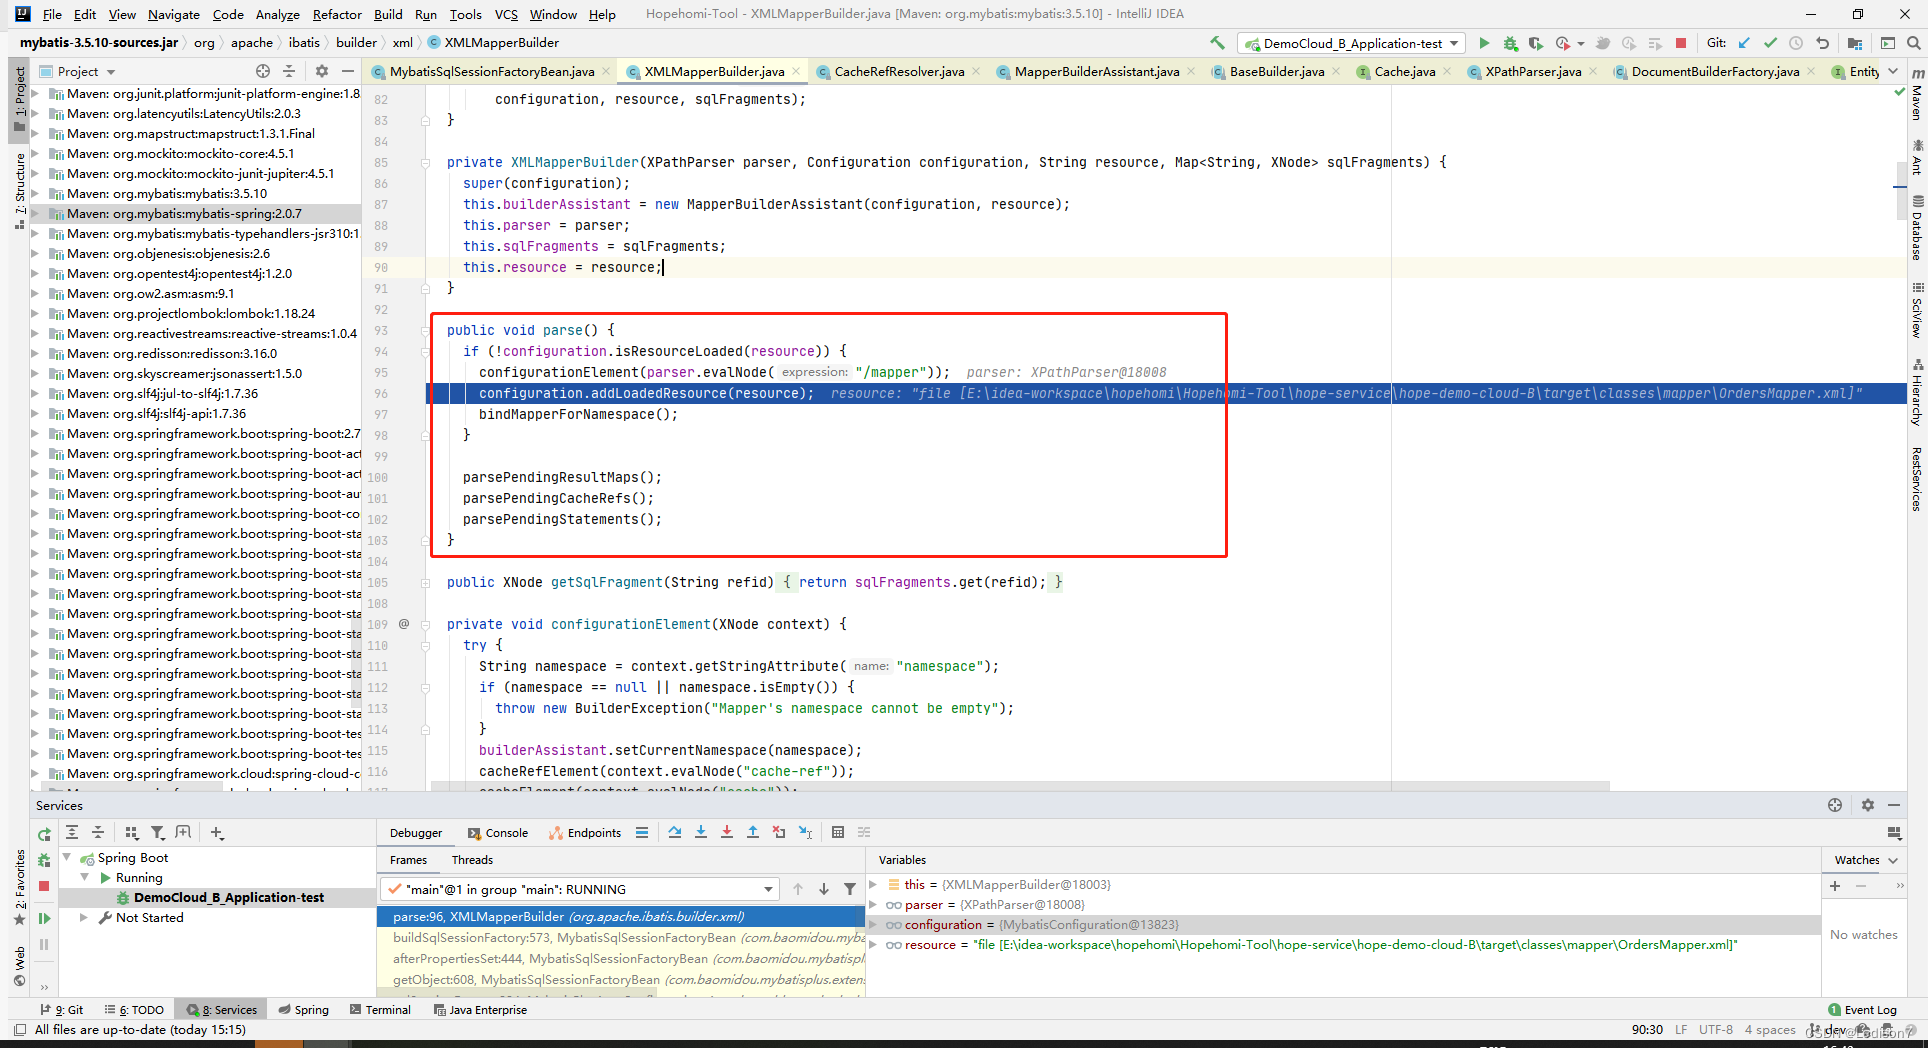Open Search Everywhere magnifier icon

(x=1913, y=43)
